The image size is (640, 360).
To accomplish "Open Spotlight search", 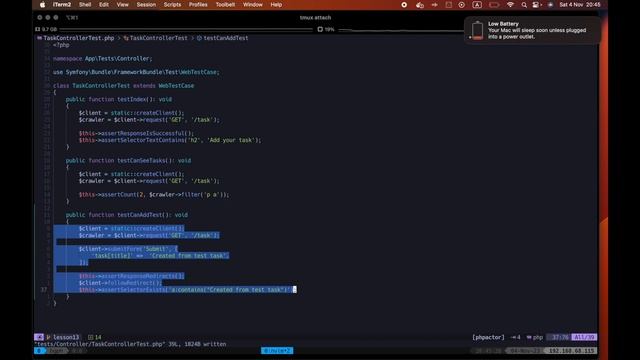I will tap(524, 5).
